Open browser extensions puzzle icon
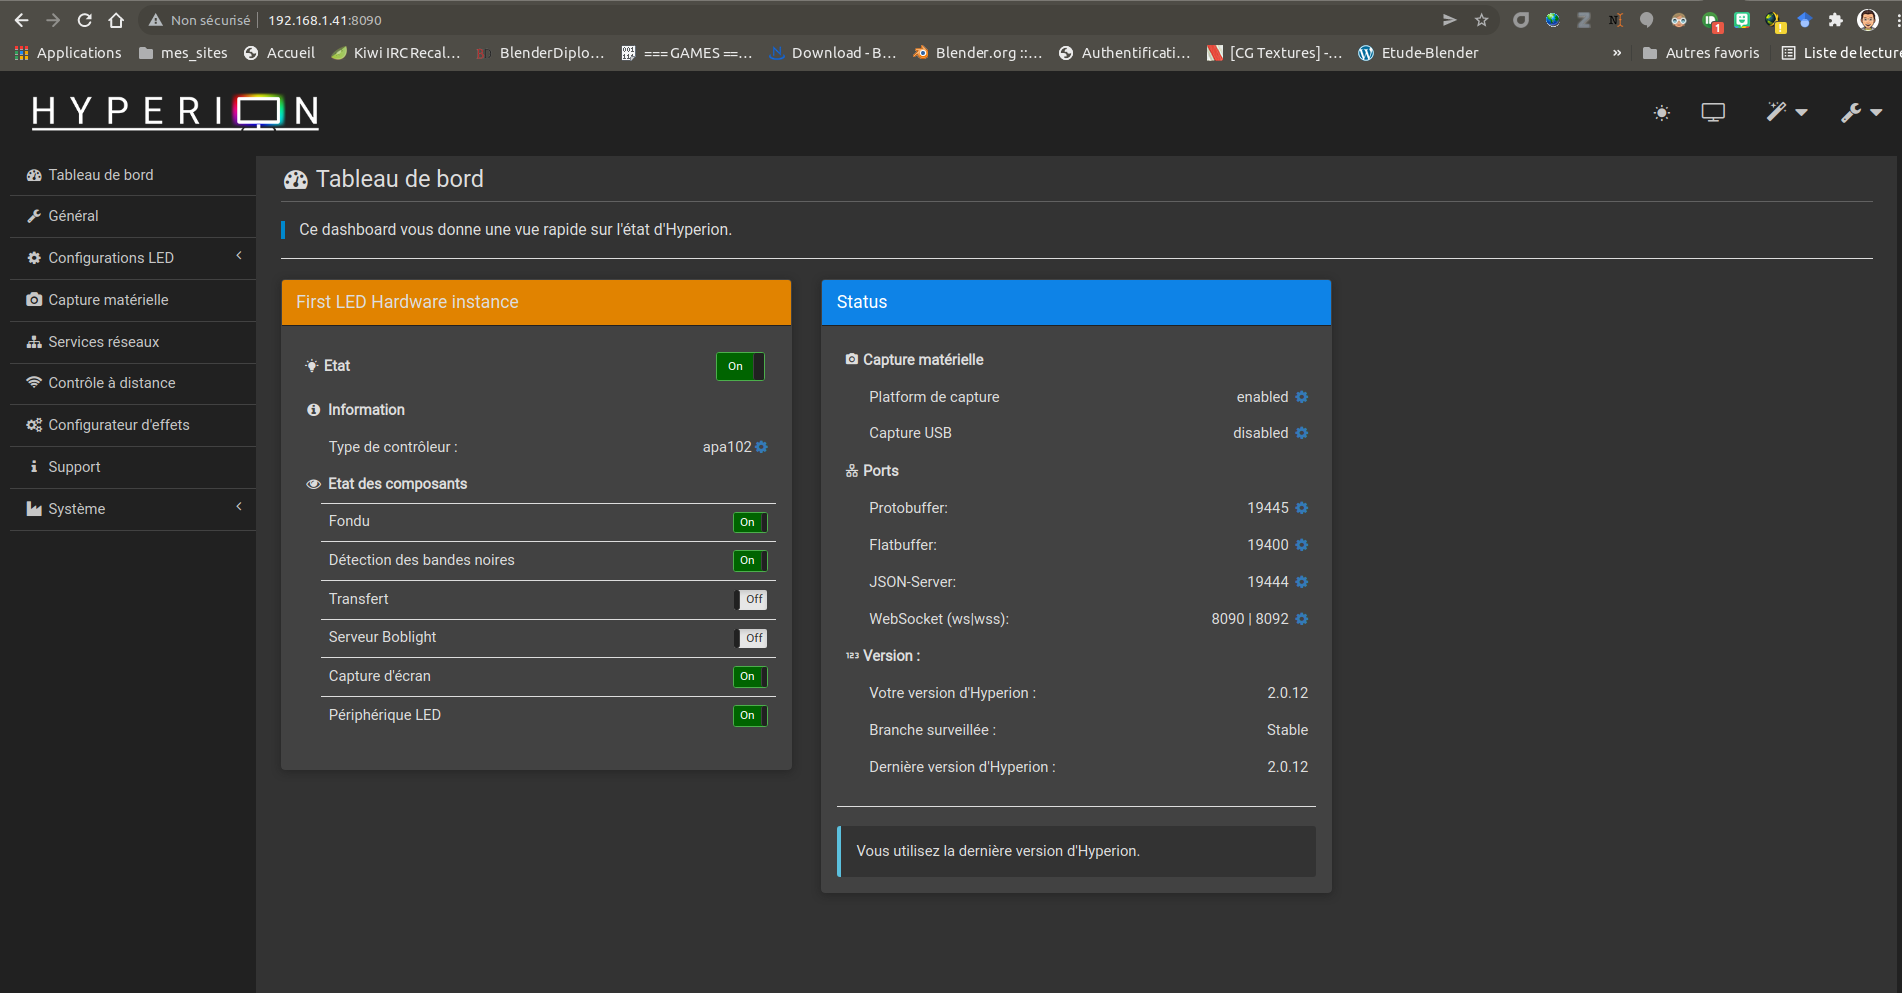This screenshot has height=993, width=1902. (x=1835, y=20)
